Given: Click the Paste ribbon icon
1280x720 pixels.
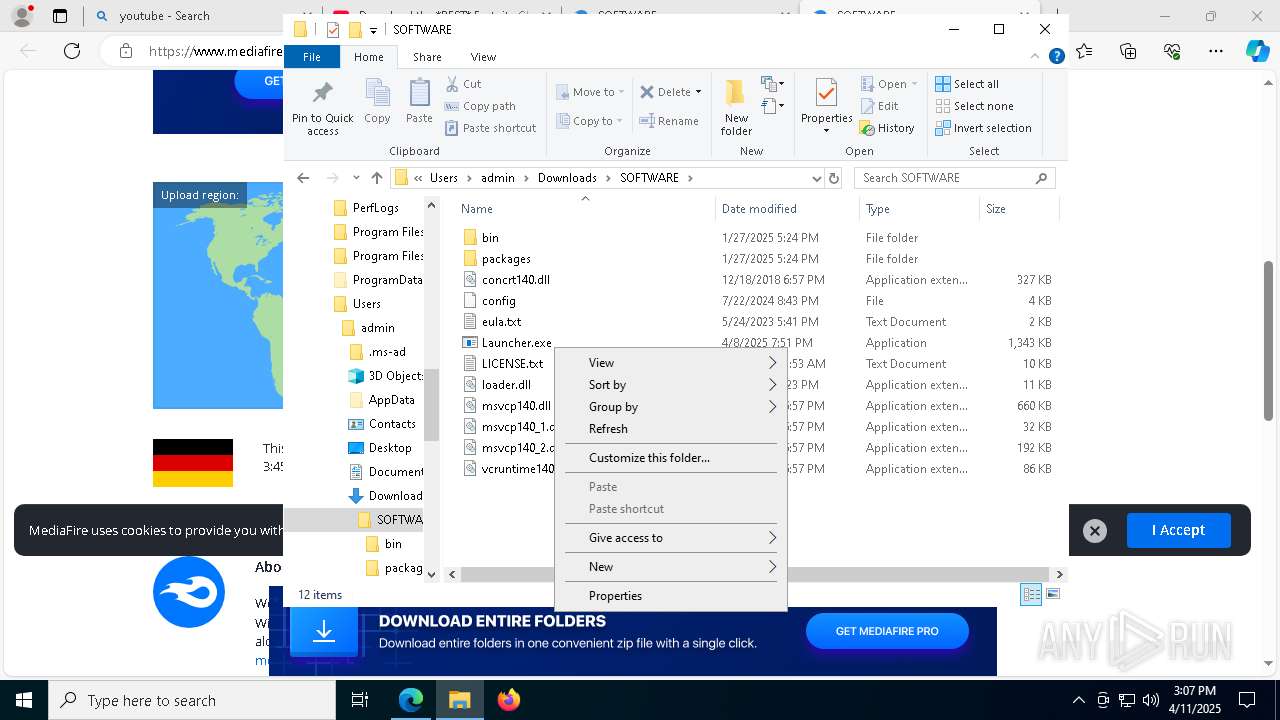Looking at the screenshot, I should coord(419,101).
